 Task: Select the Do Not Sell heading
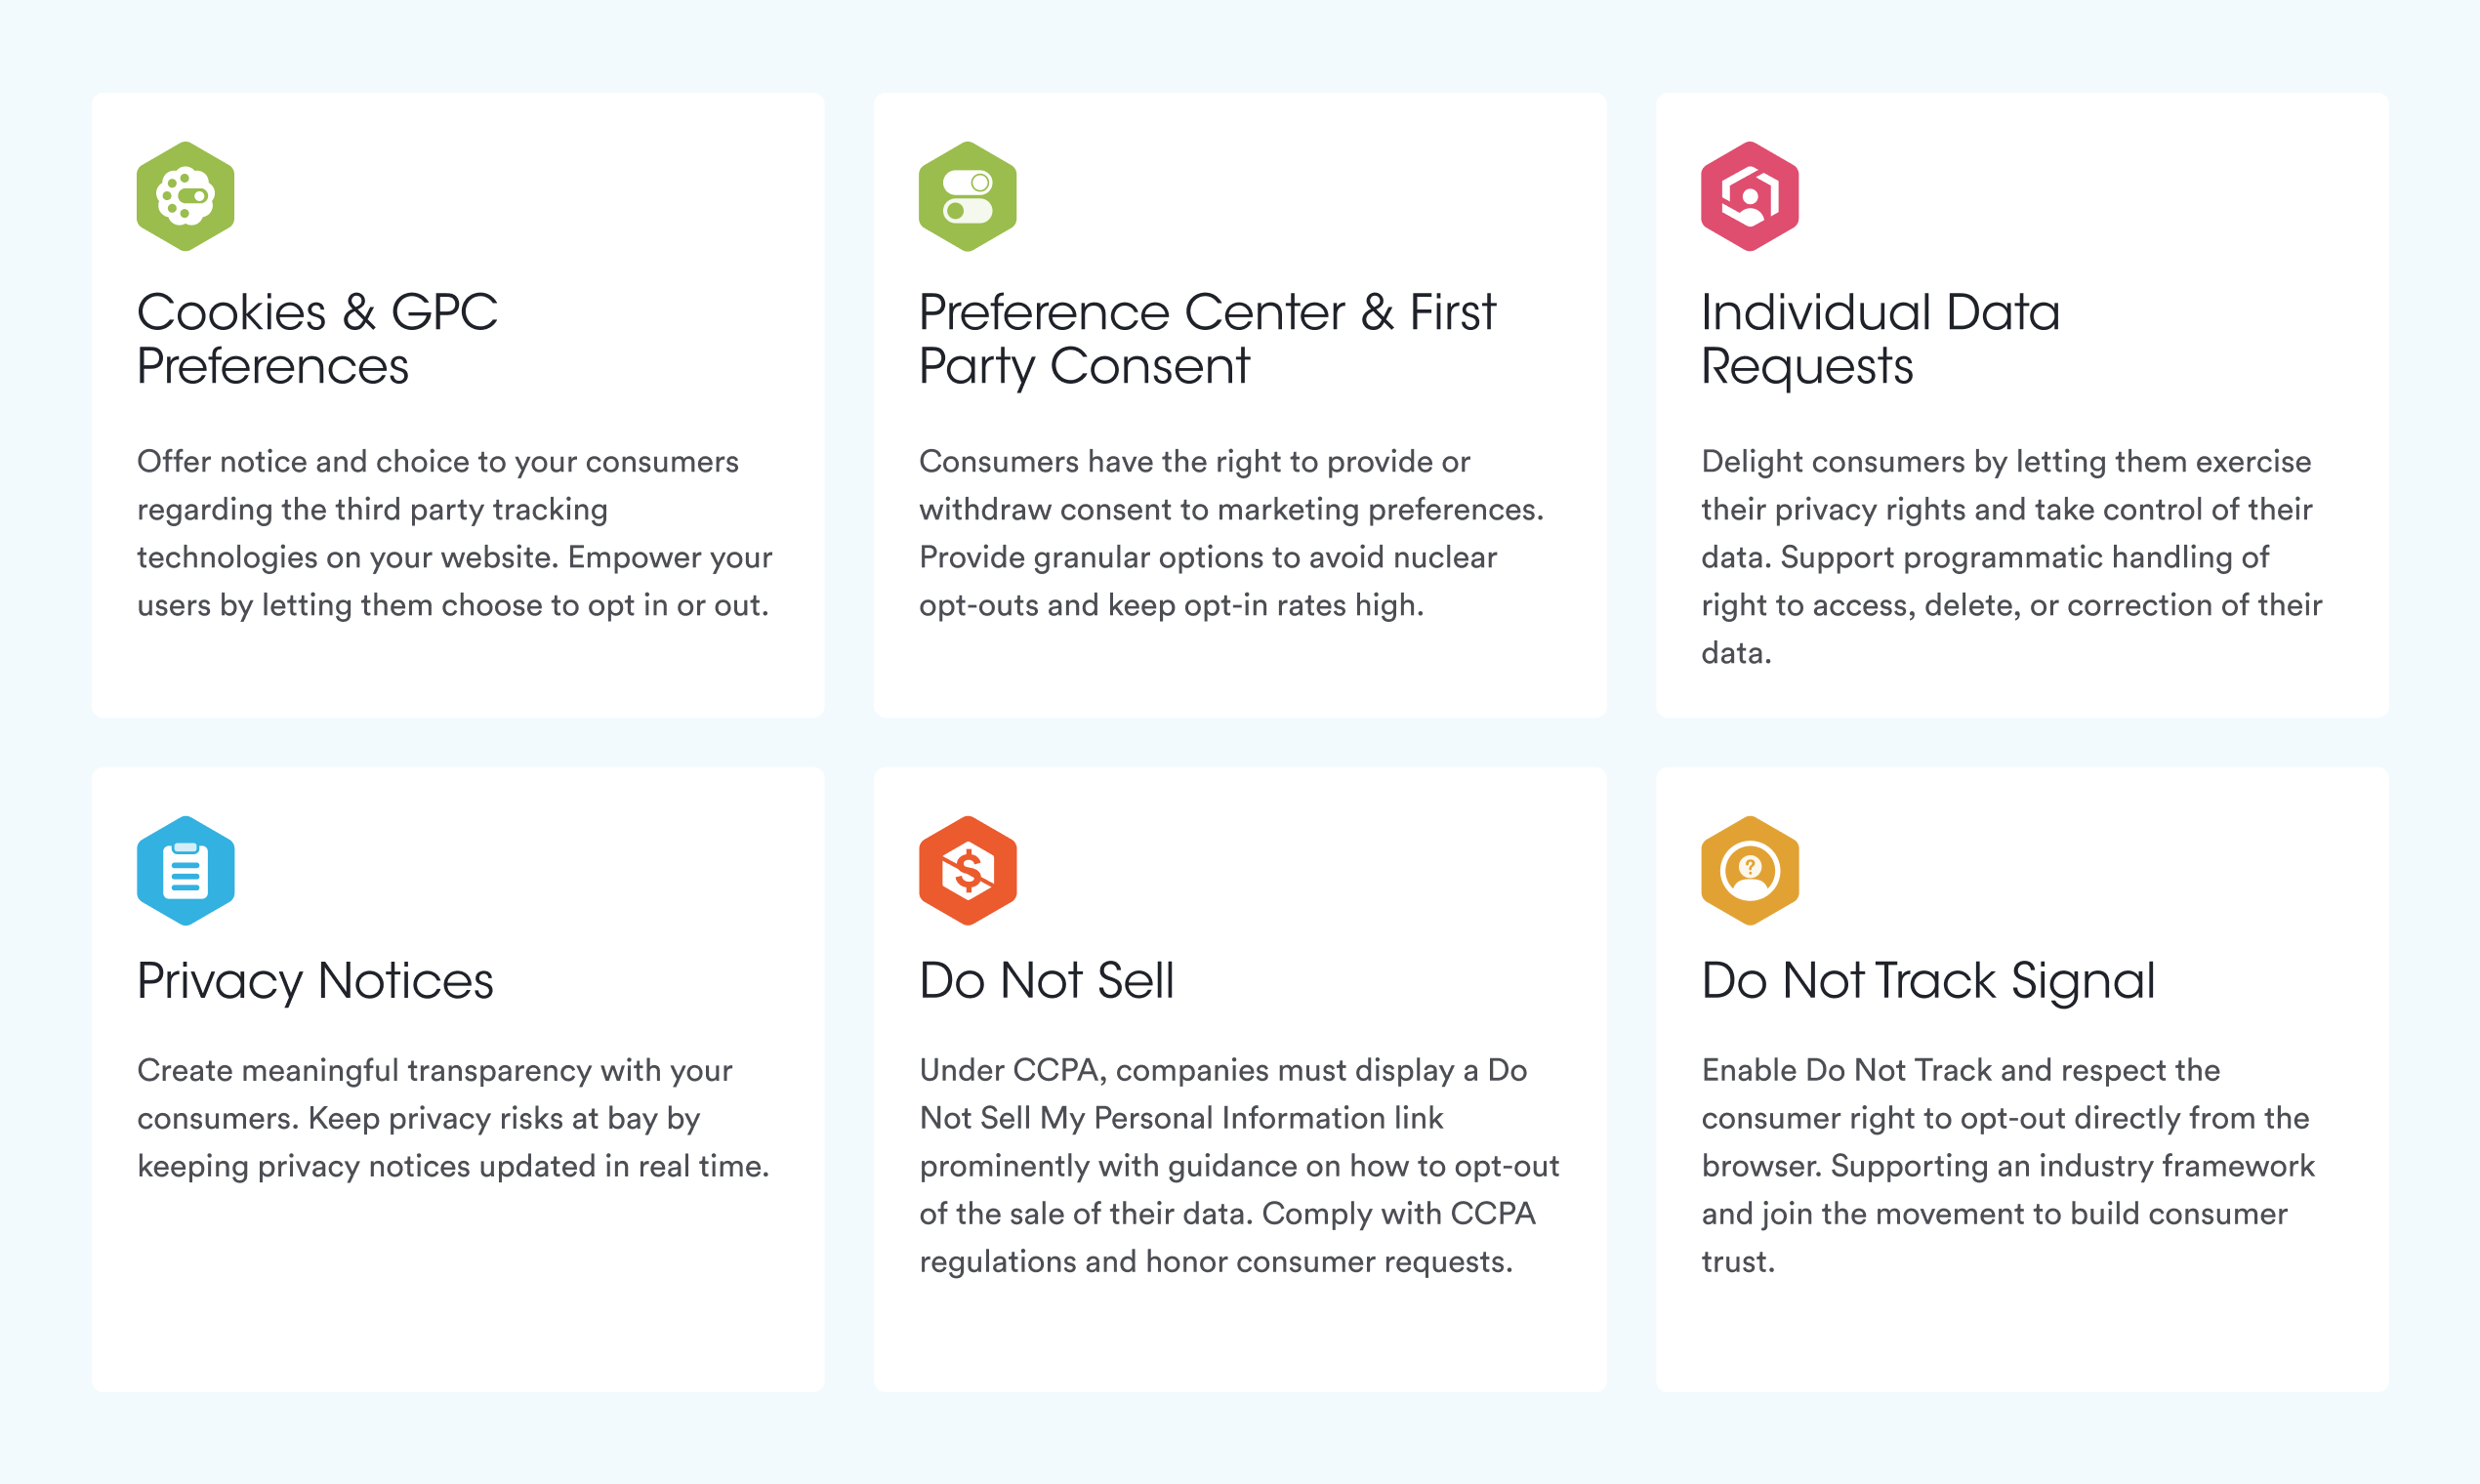tap(1046, 980)
